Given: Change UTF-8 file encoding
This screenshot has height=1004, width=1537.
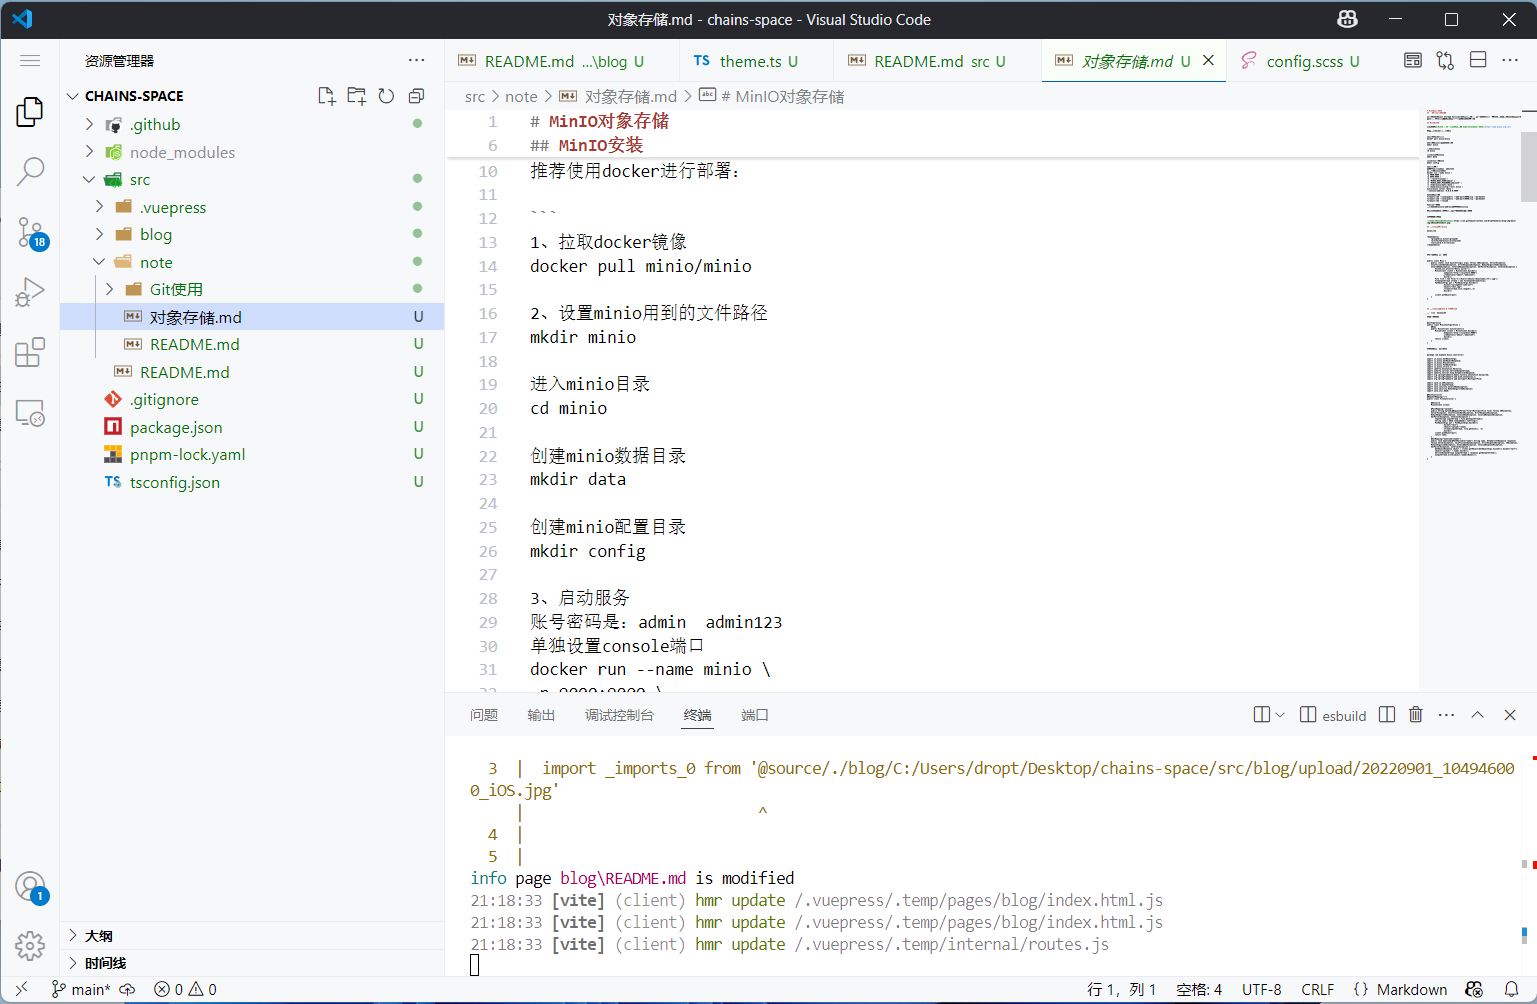Looking at the screenshot, I should coord(1262,989).
